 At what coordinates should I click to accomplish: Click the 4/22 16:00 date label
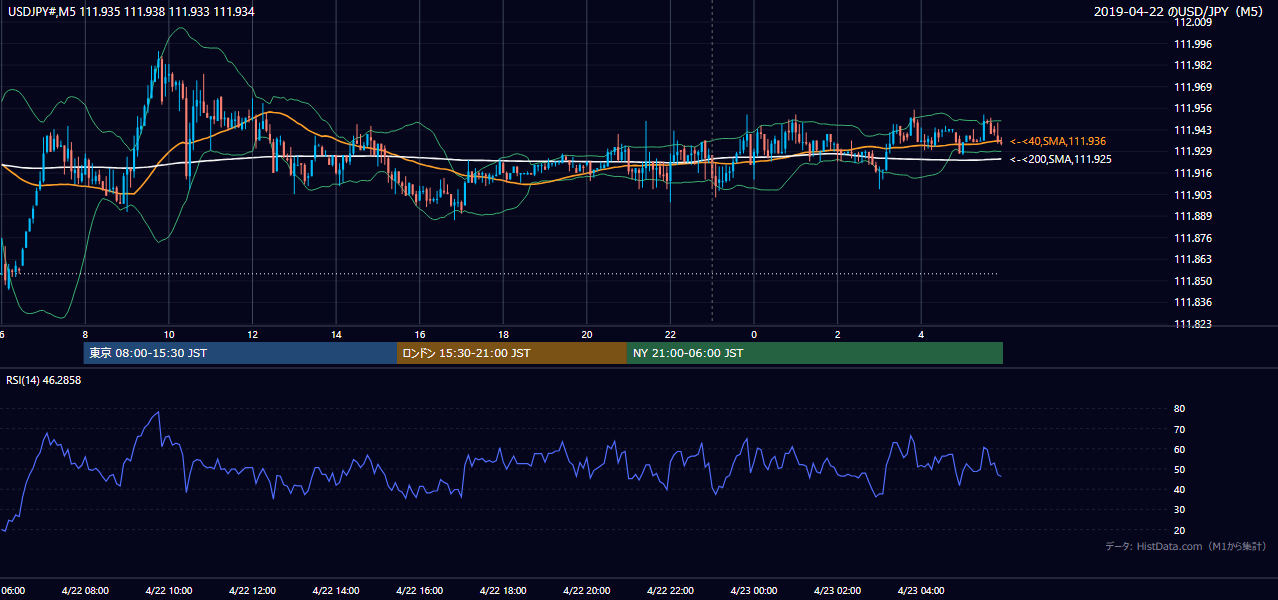419,591
